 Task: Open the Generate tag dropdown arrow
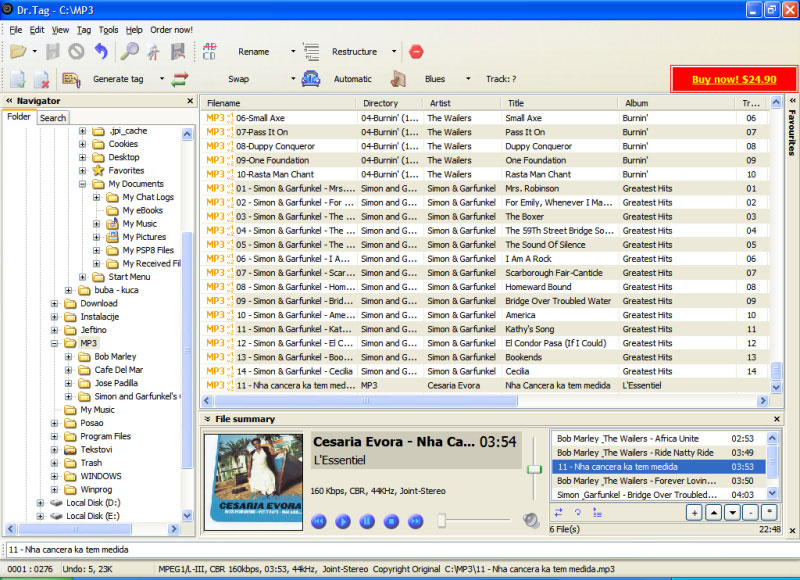click(x=162, y=79)
